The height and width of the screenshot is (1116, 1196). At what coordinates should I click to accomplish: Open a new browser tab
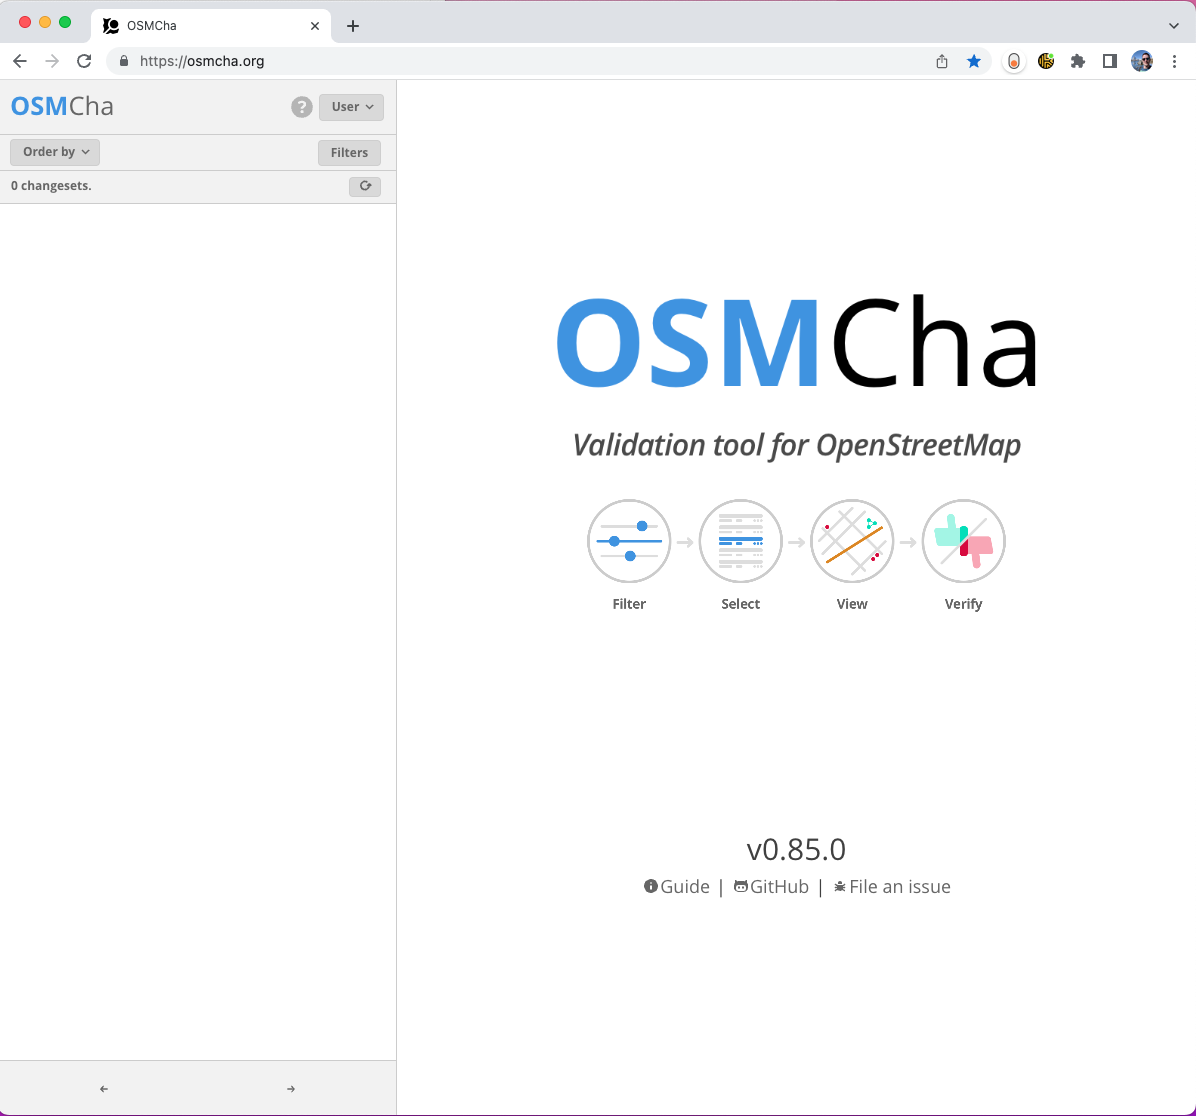click(x=352, y=26)
